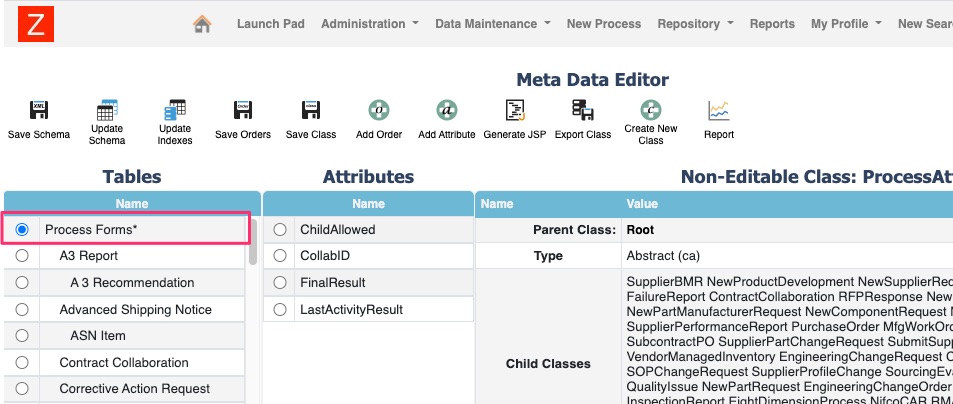Click the Type value Abstract (ca)
Image resolution: width=953 pixels, height=404 pixels.
(x=663, y=256)
